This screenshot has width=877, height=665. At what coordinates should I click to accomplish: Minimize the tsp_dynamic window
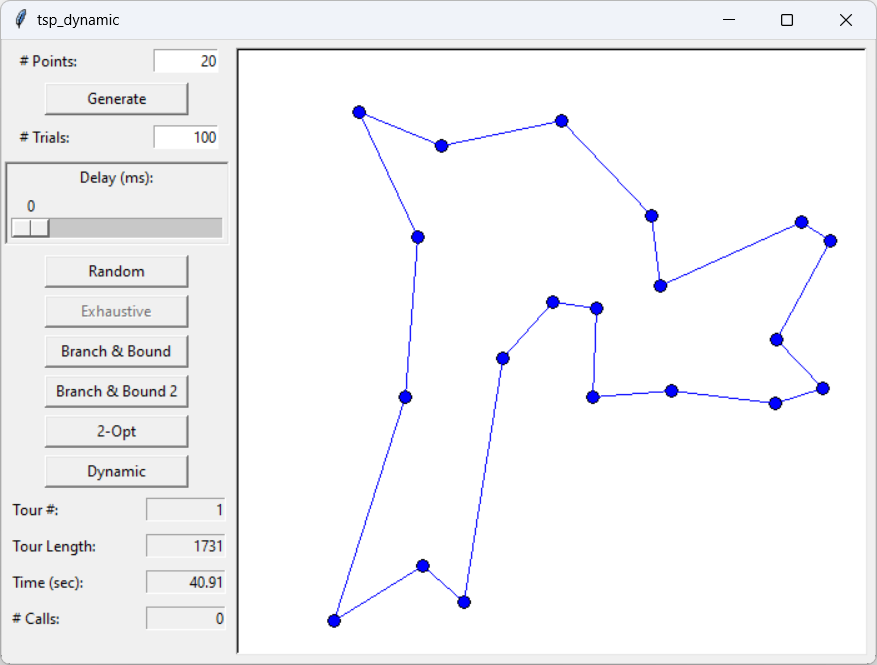click(729, 20)
